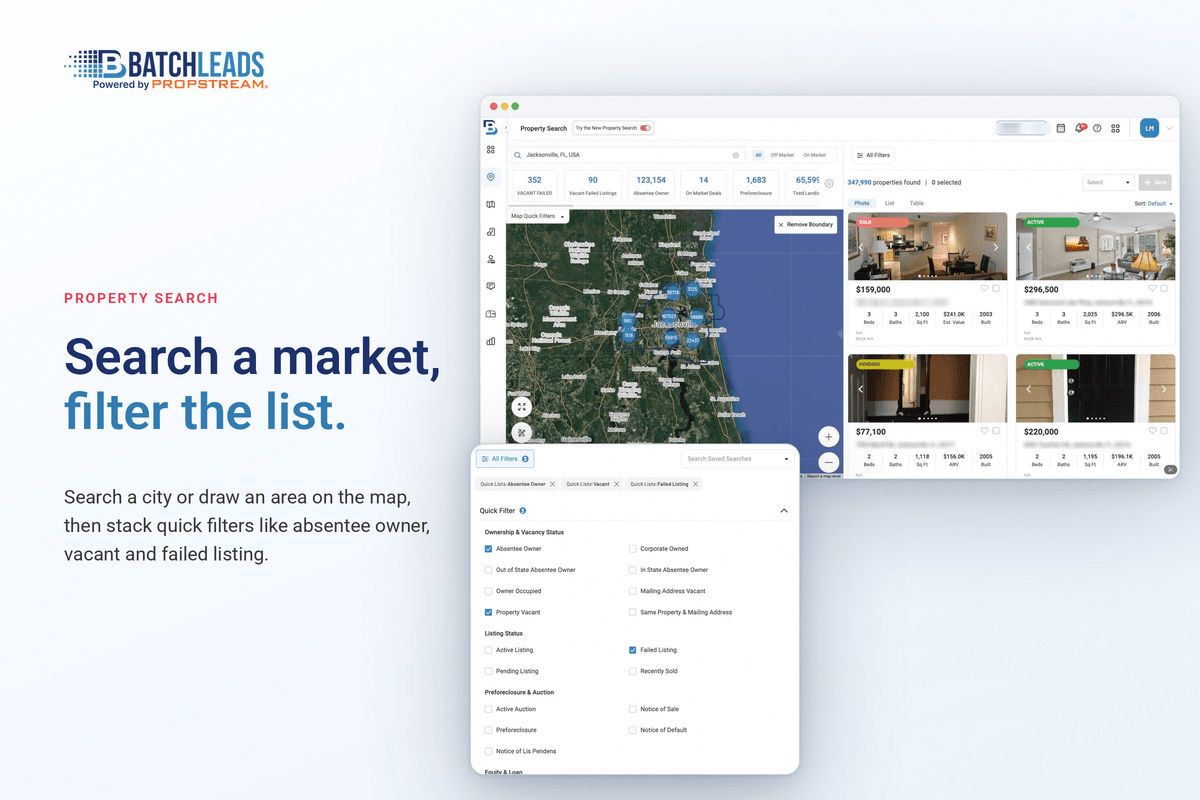Open the dashboard grid icon in sidebar

[x=491, y=149]
